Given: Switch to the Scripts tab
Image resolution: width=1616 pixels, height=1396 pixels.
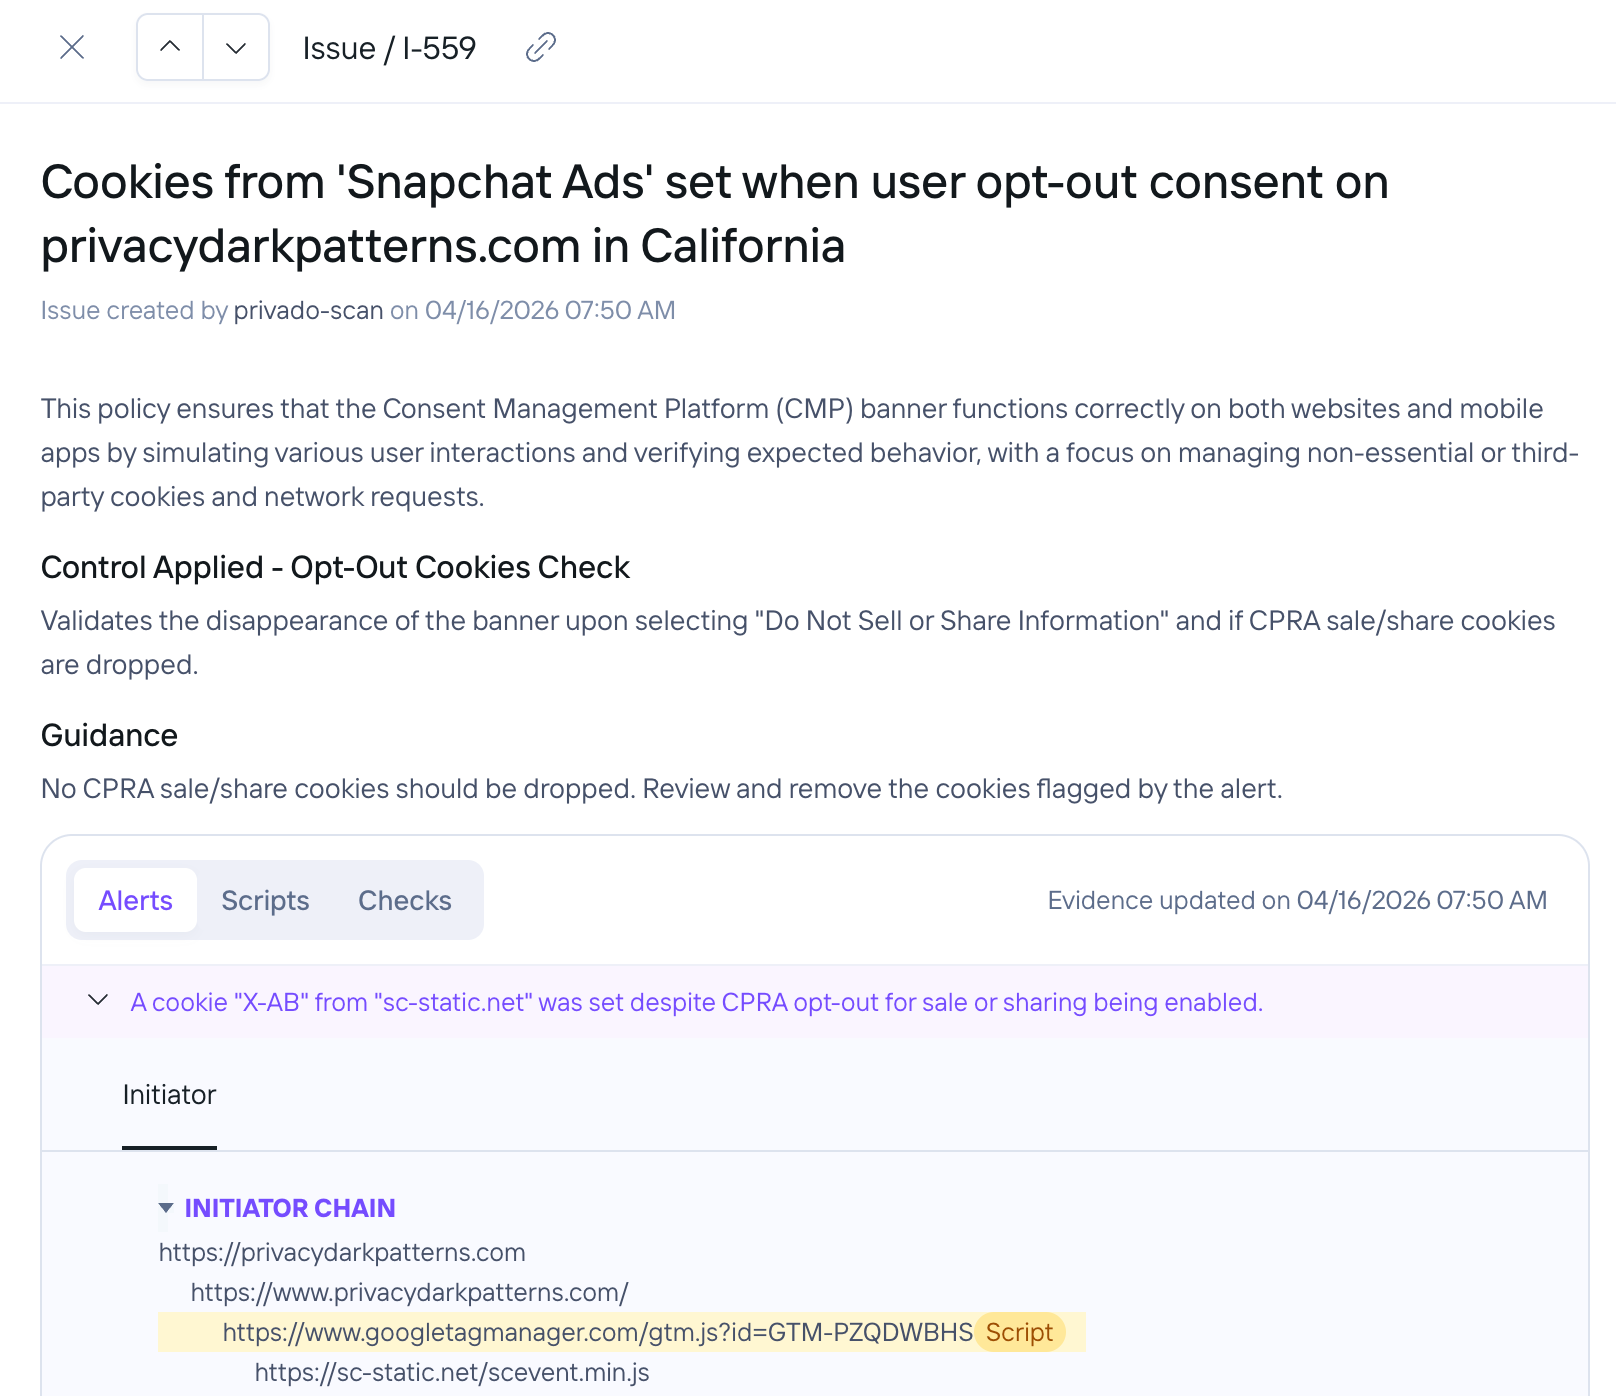Looking at the screenshot, I should 265,900.
